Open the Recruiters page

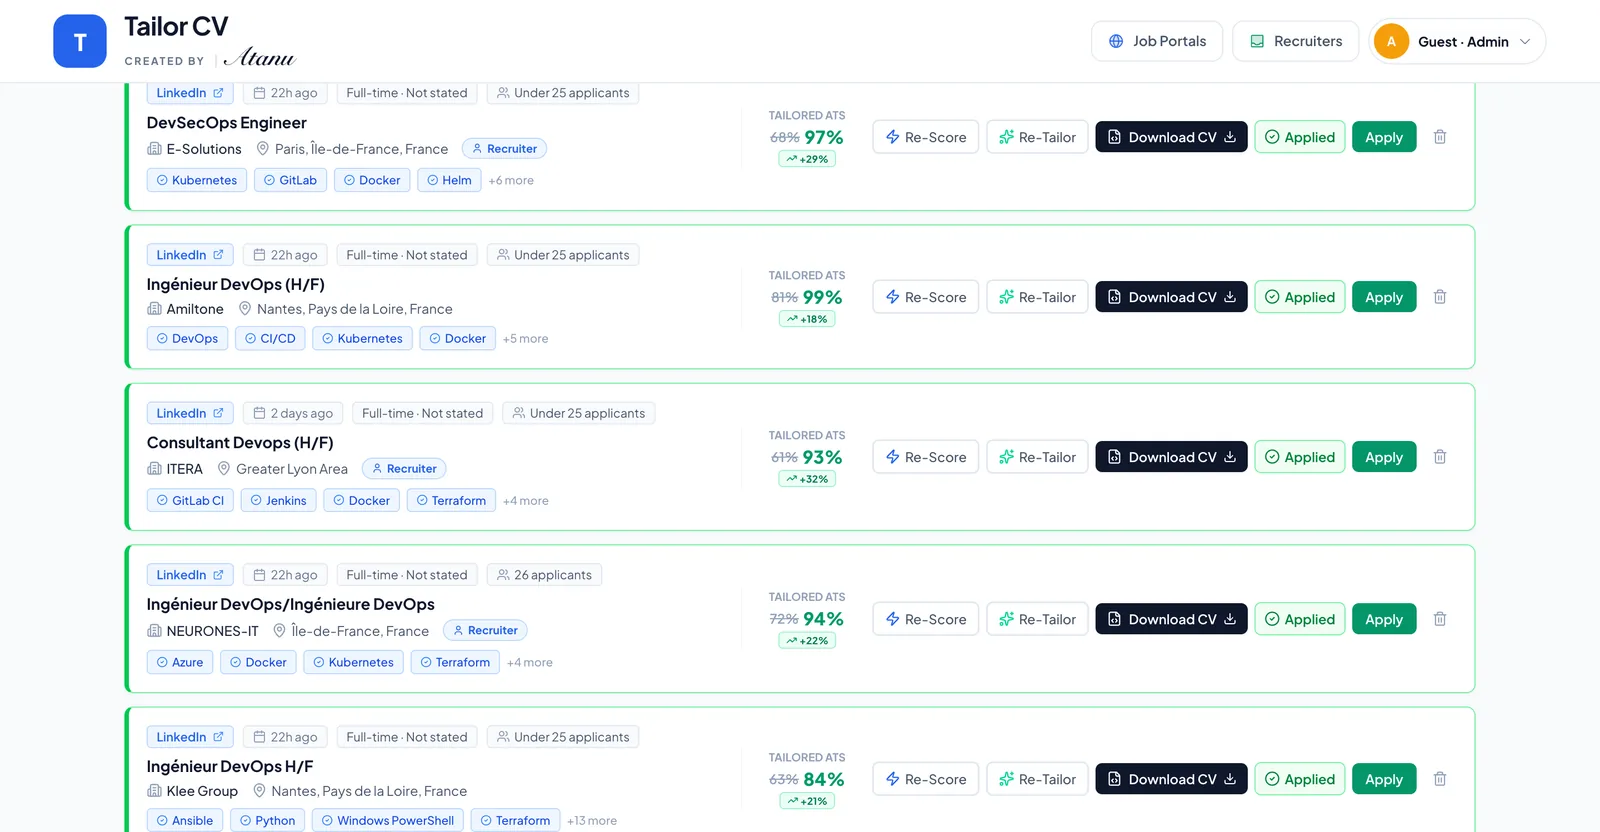[x=1296, y=41]
